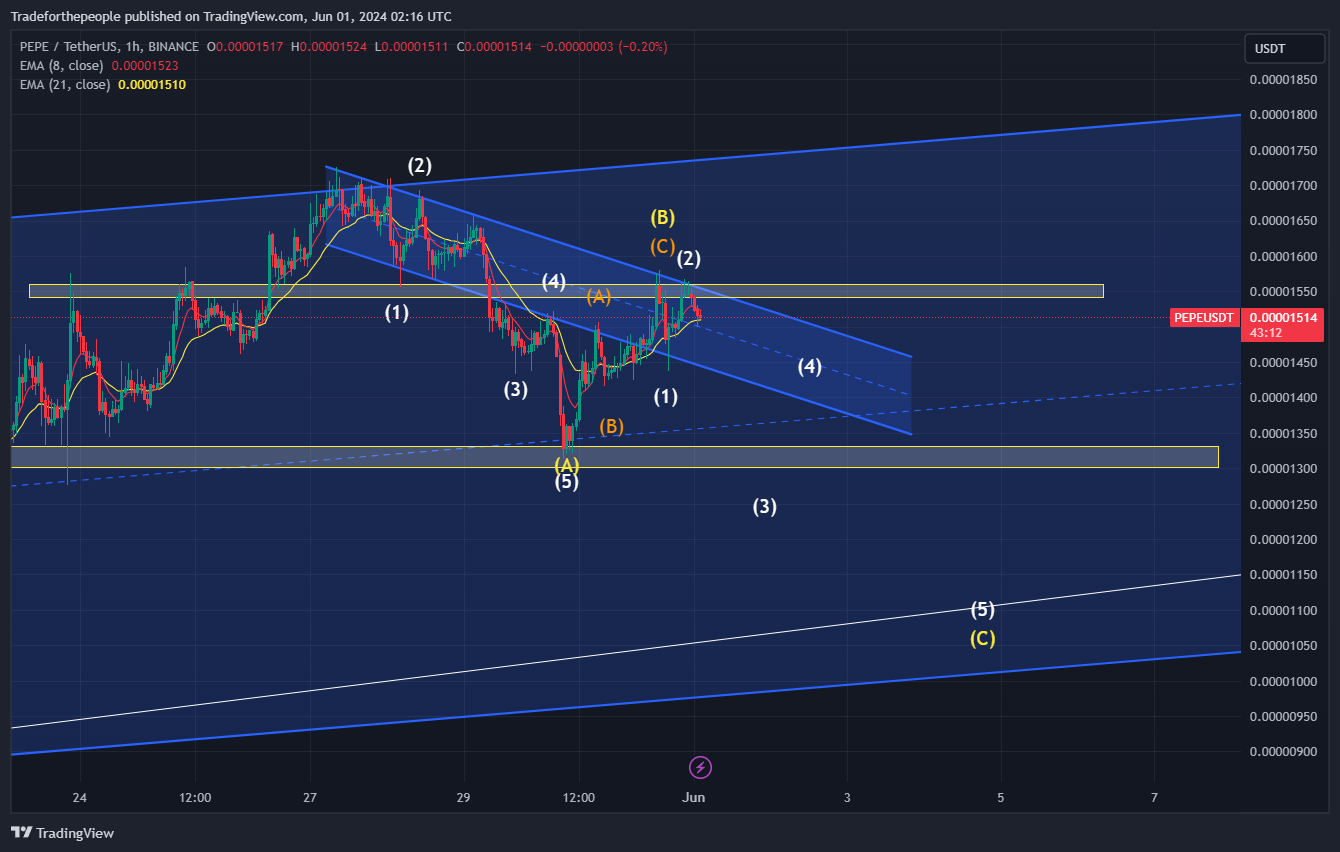Select the orange (C) wave label

coord(662,246)
